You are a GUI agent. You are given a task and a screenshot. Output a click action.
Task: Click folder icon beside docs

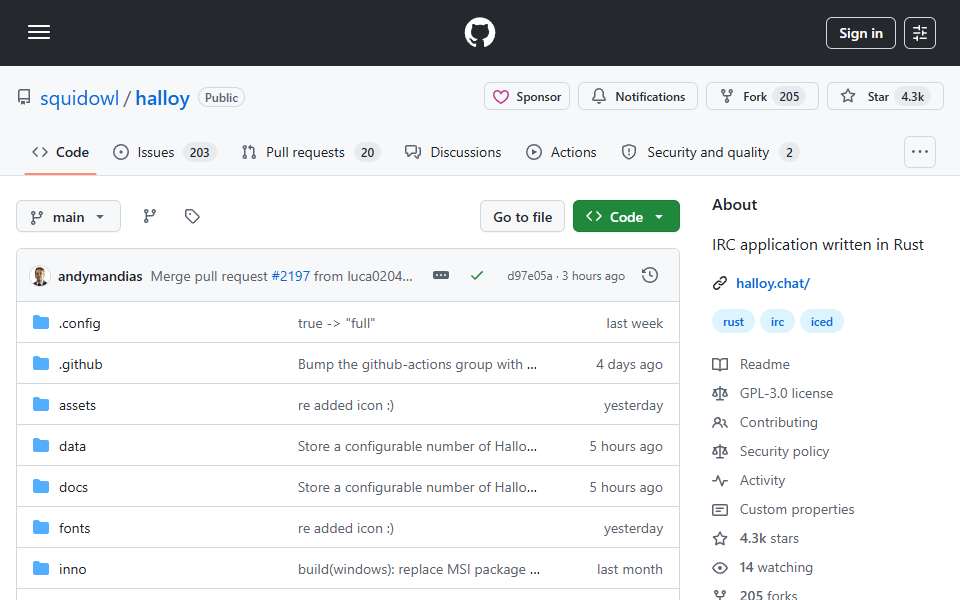(x=41, y=487)
